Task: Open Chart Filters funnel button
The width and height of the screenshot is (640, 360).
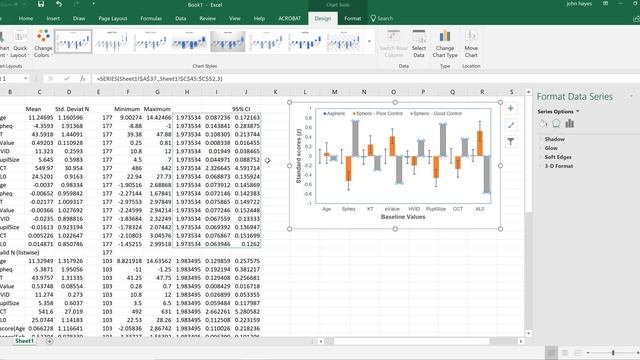Action: click(511, 142)
